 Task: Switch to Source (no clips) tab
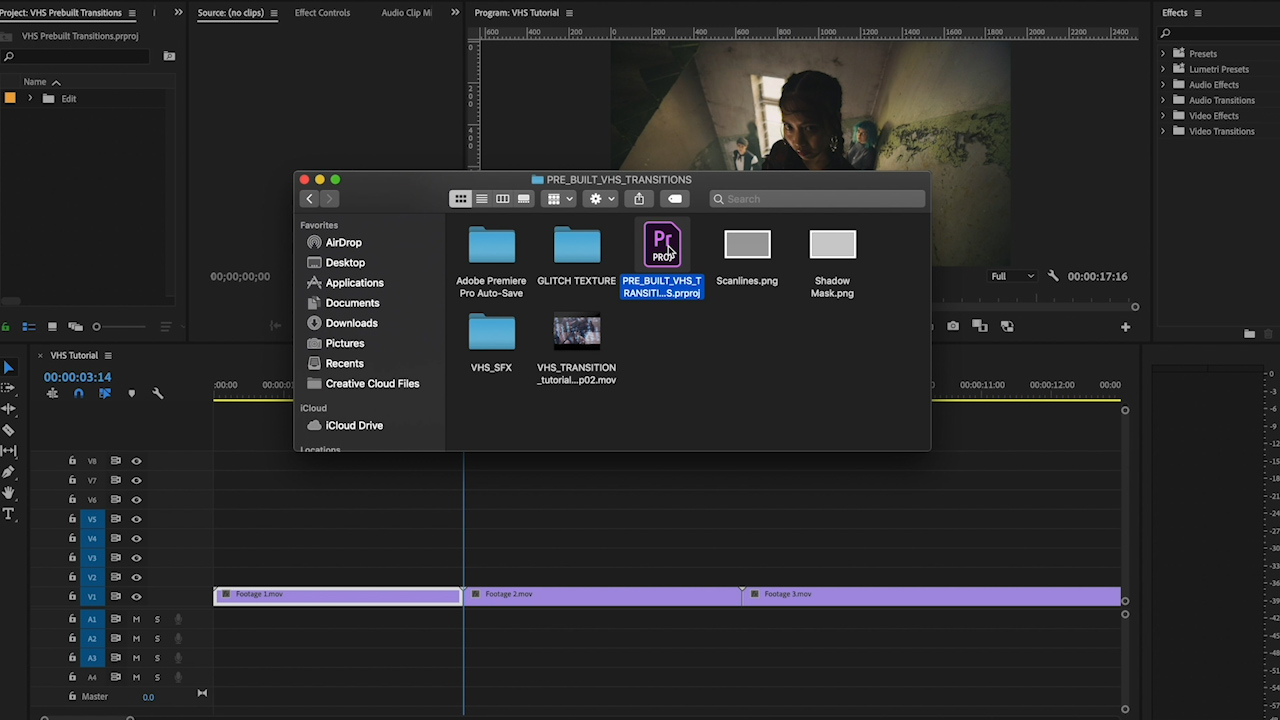click(233, 13)
